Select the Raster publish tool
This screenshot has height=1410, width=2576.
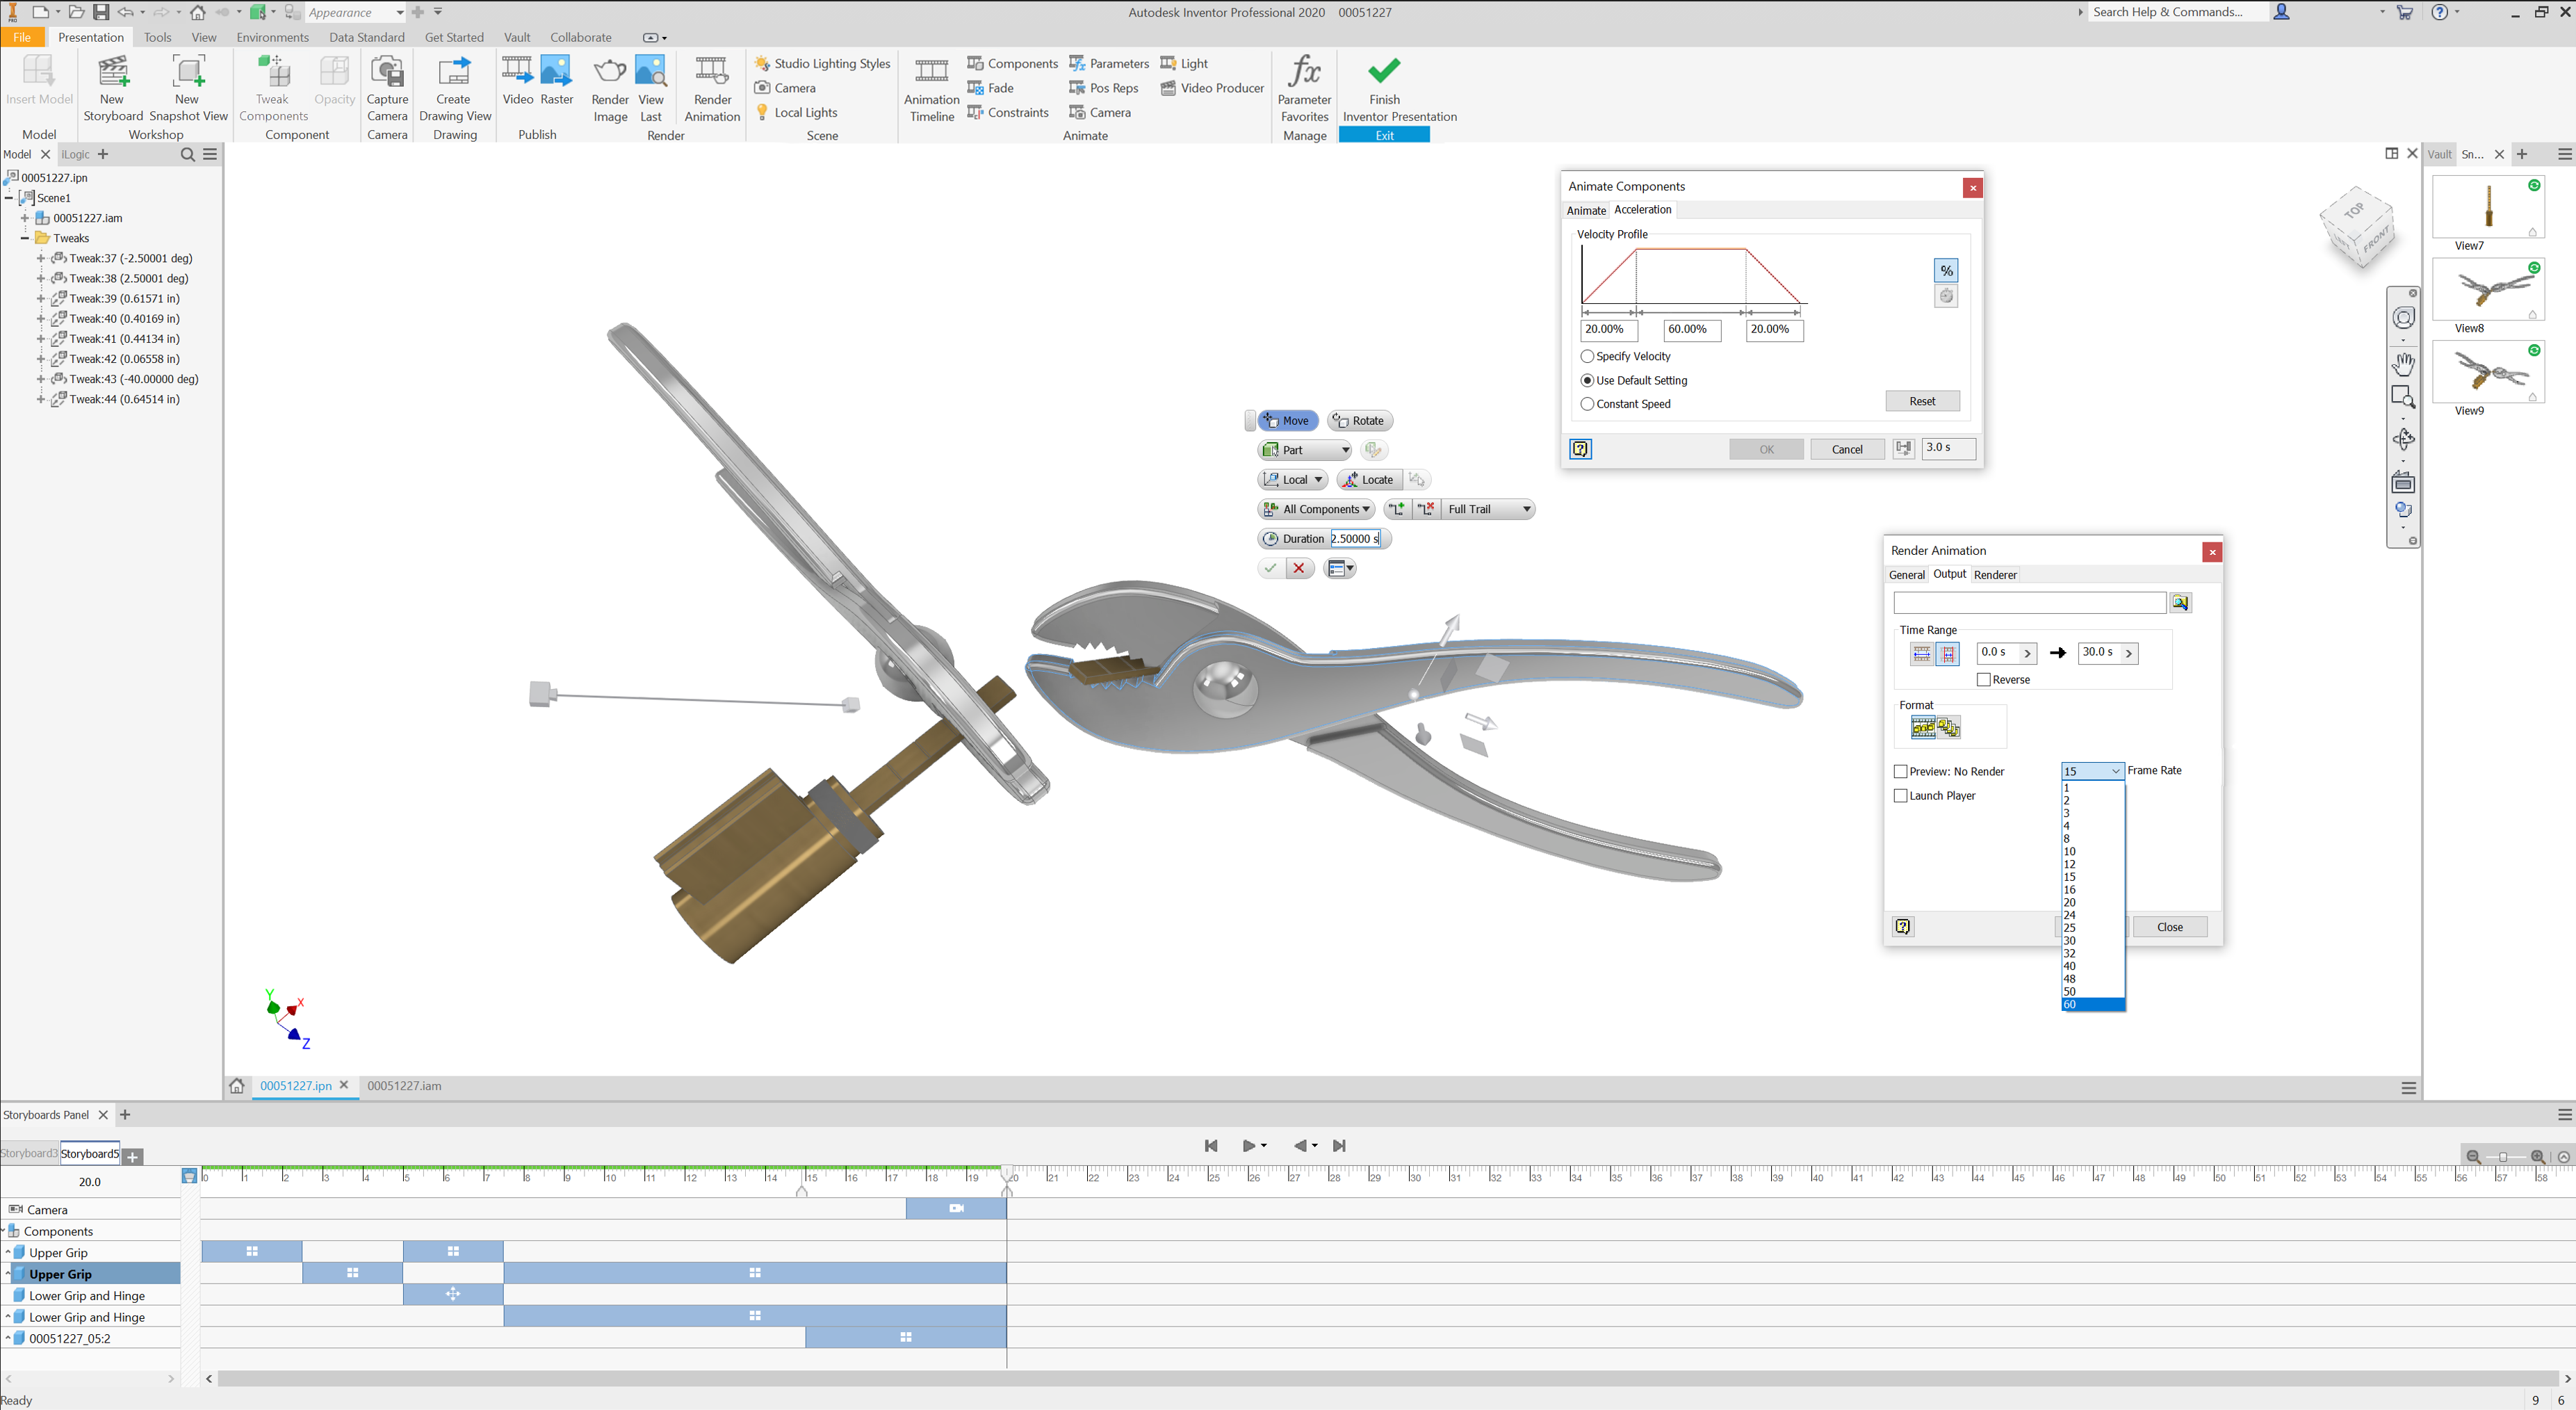(x=556, y=87)
